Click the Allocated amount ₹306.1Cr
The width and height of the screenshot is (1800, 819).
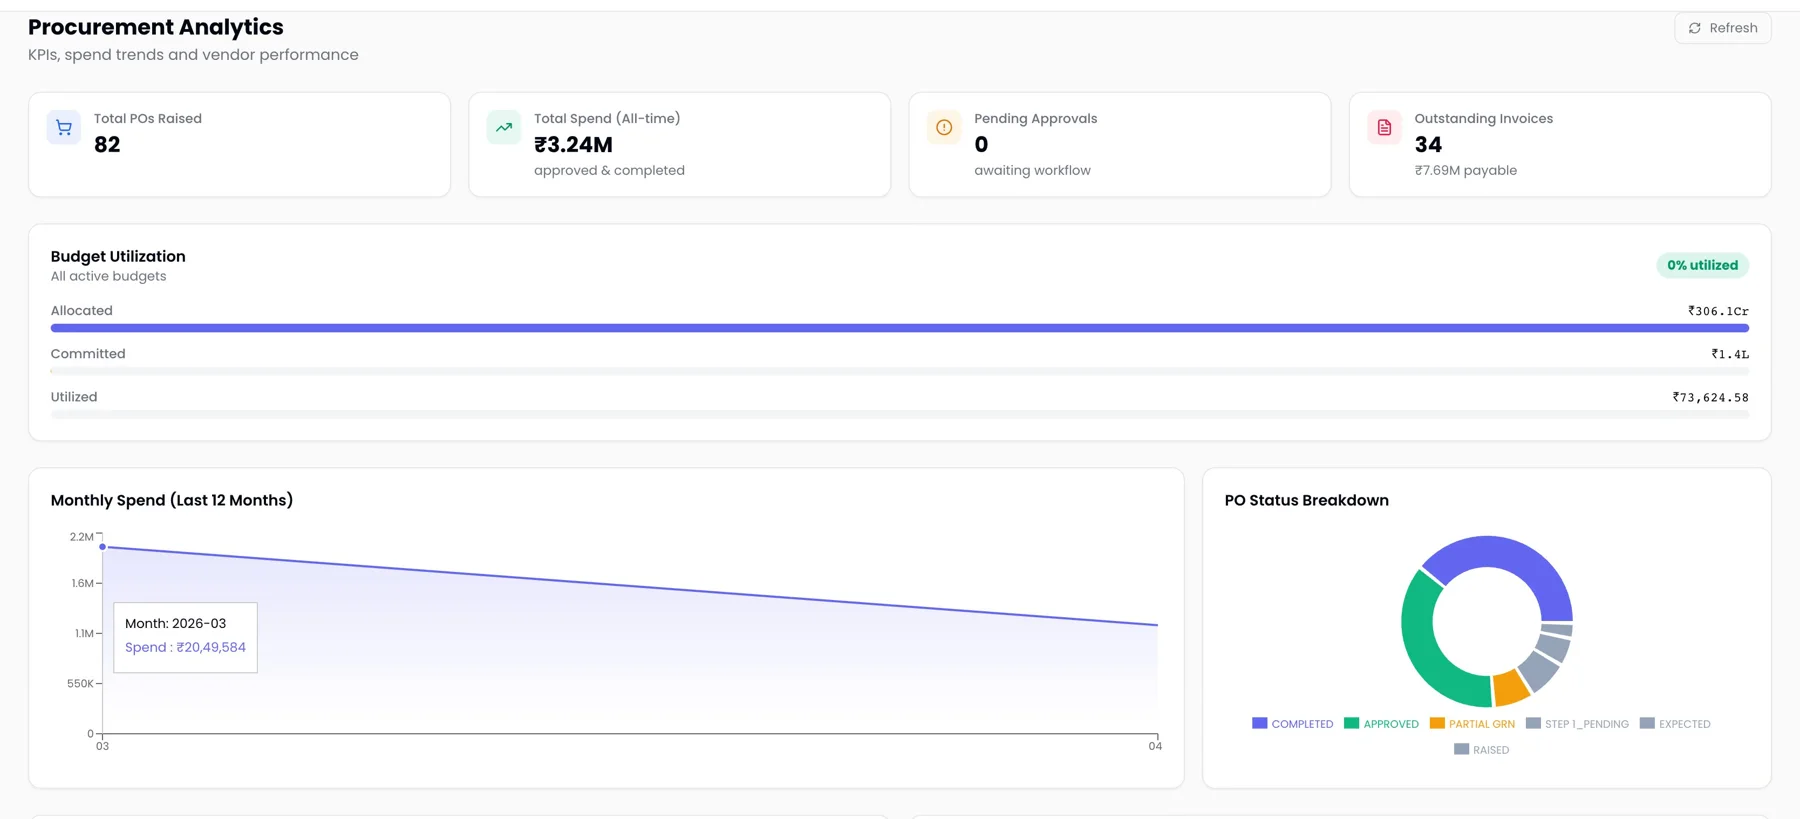click(1718, 311)
